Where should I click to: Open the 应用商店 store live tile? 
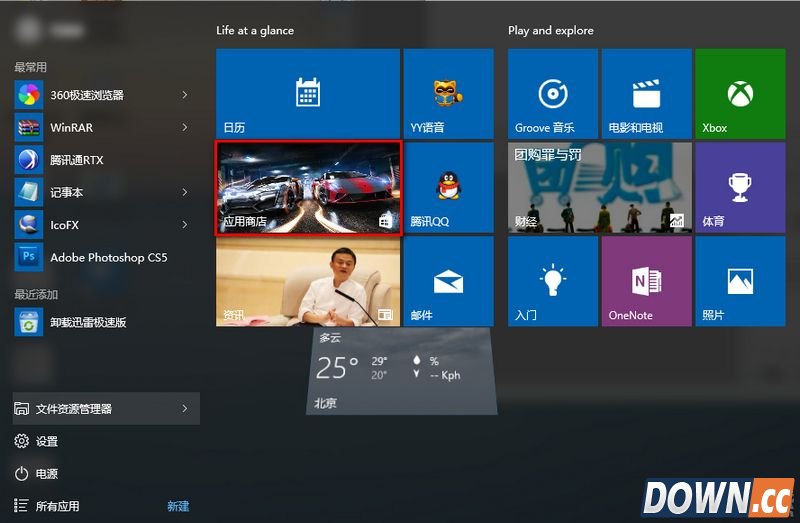308,188
